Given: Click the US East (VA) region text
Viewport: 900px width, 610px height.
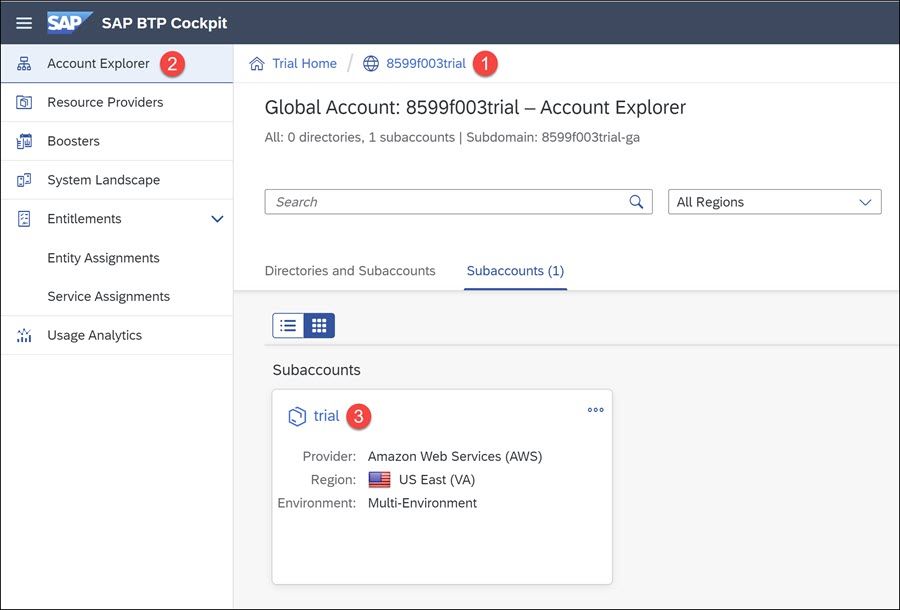Looking at the screenshot, I should click(437, 480).
